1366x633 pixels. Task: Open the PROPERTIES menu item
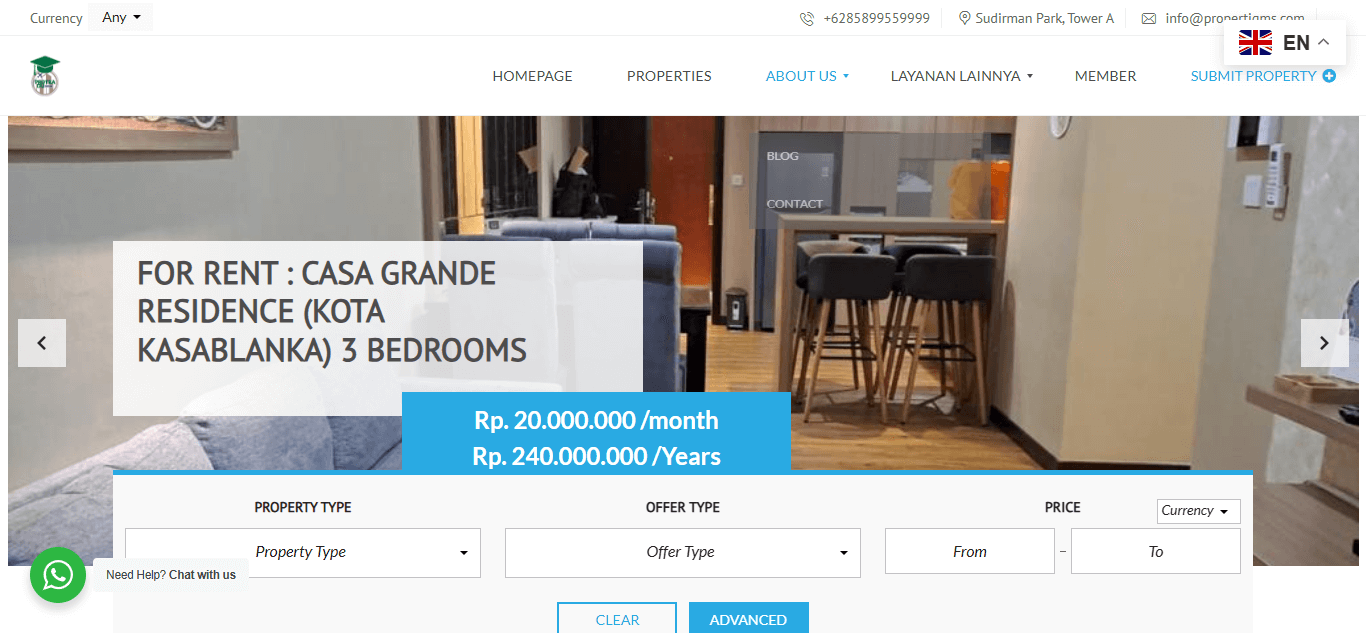click(x=669, y=76)
